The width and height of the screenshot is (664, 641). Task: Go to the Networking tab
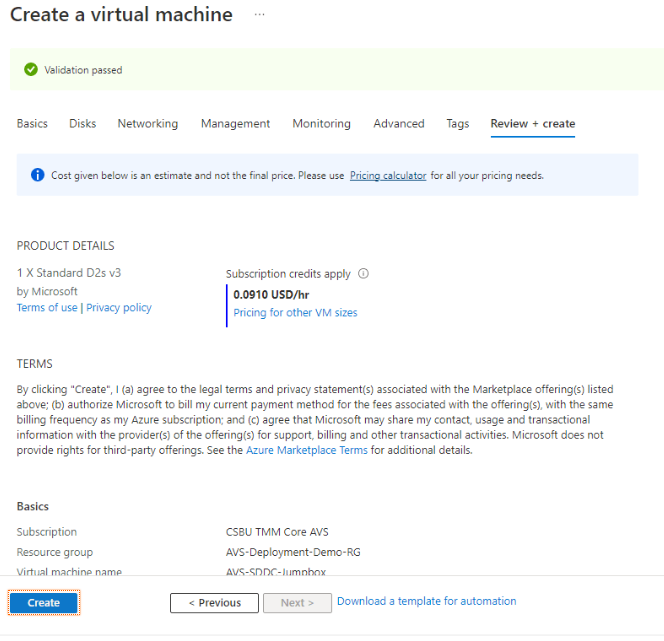pyautogui.click(x=148, y=124)
